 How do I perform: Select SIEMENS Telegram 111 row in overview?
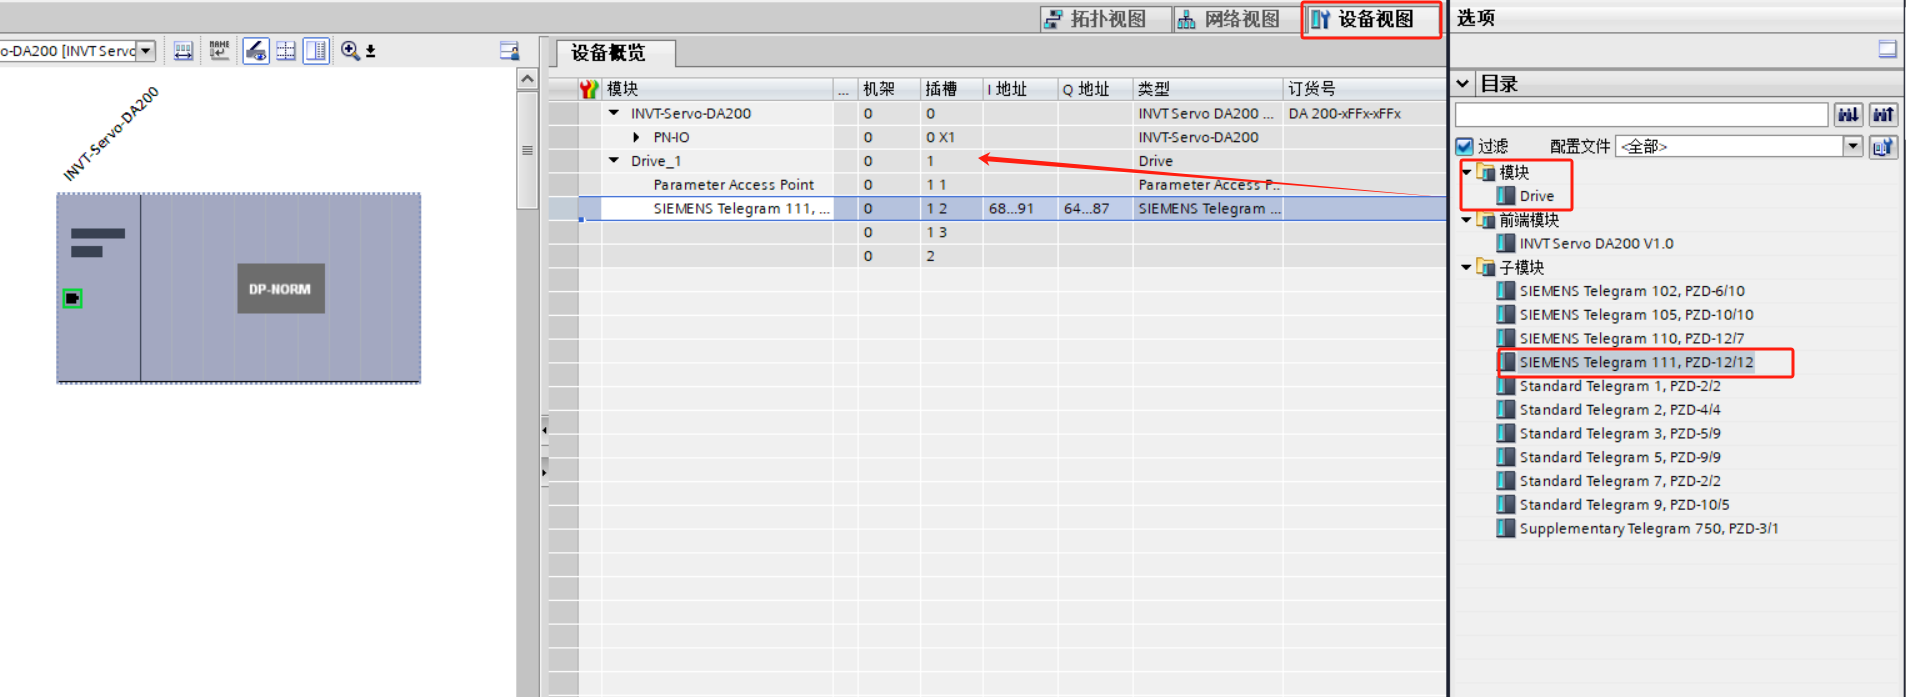pyautogui.click(x=741, y=208)
